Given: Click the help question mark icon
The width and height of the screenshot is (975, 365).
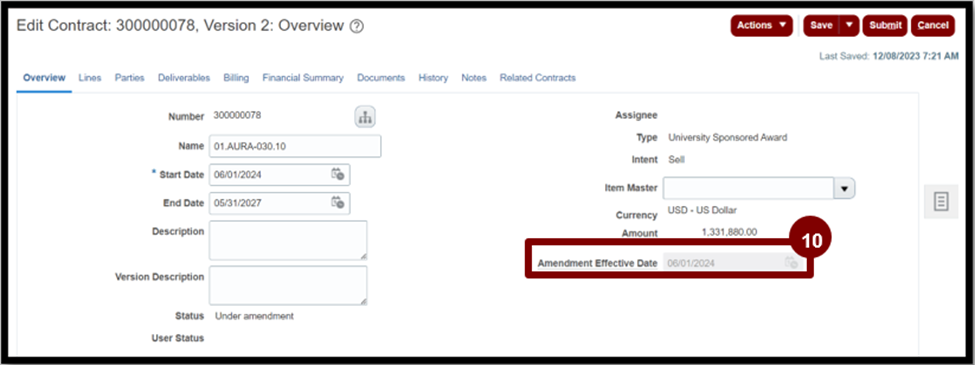Looking at the screenshot, I should (357, 26).
